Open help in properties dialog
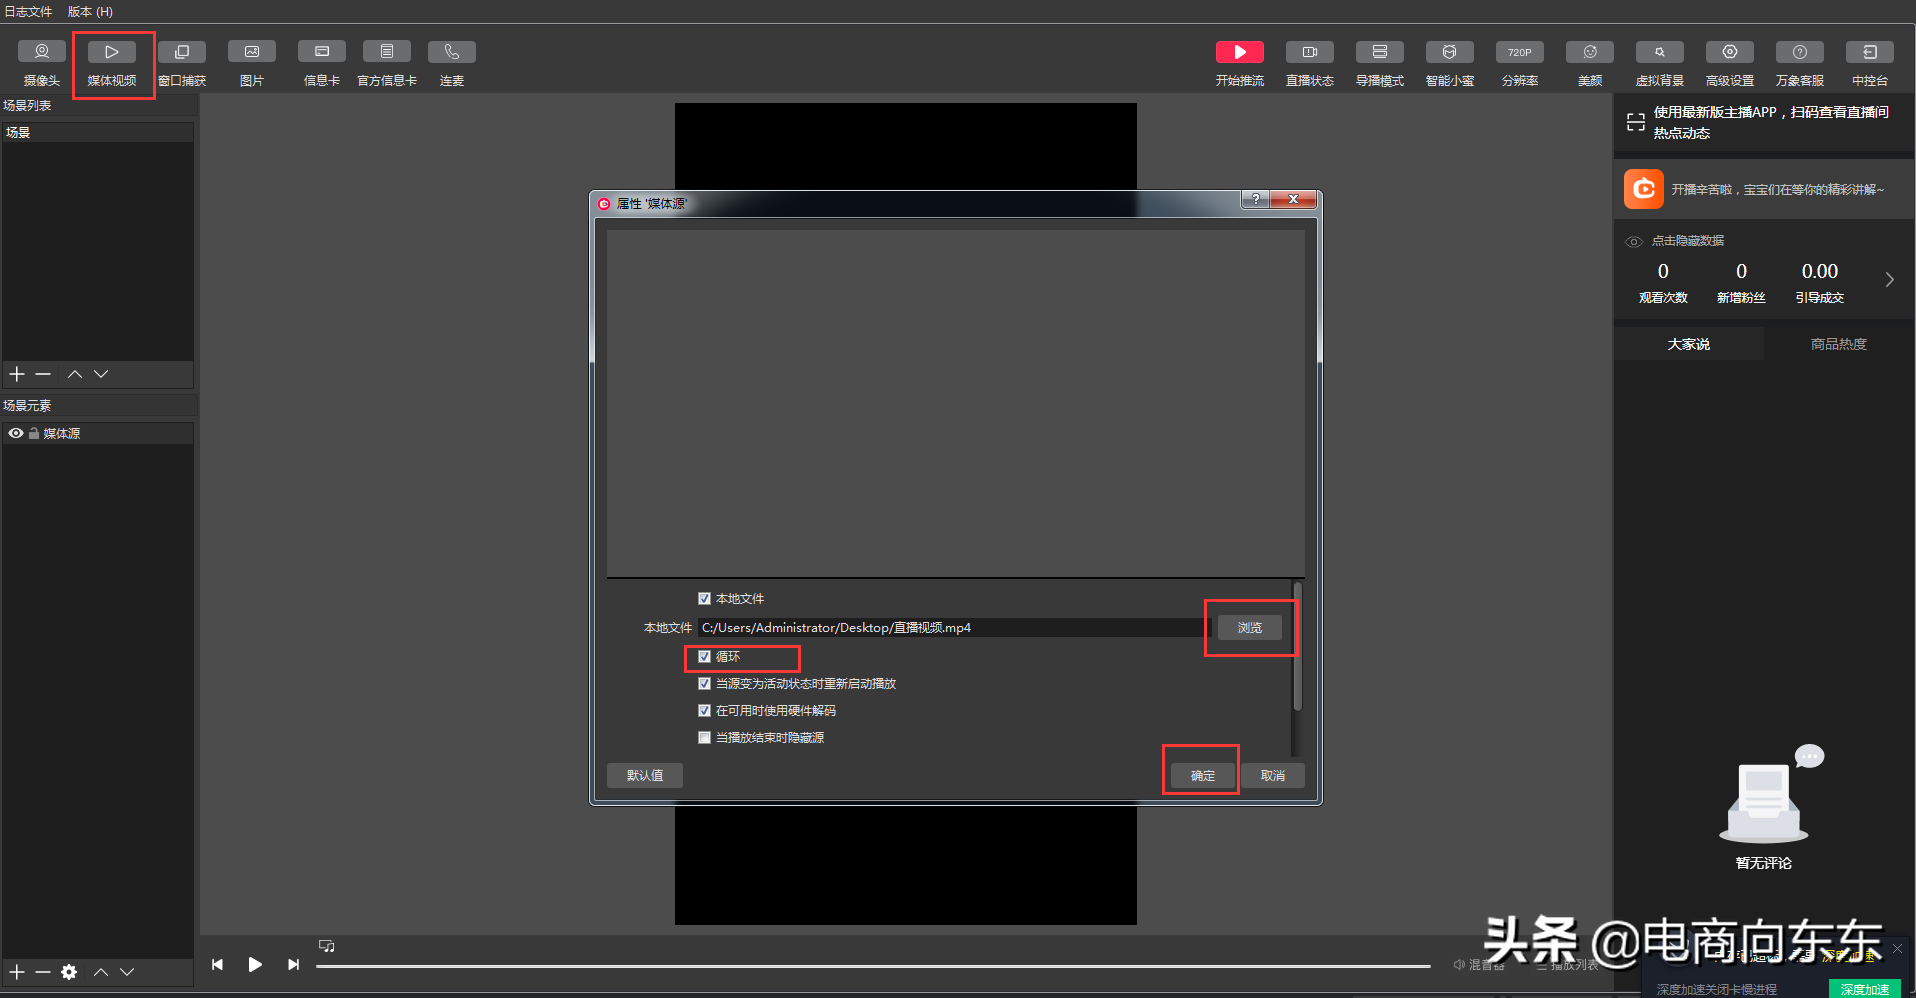This screenshot has height=998, width=1916. tap(1256, 199)
